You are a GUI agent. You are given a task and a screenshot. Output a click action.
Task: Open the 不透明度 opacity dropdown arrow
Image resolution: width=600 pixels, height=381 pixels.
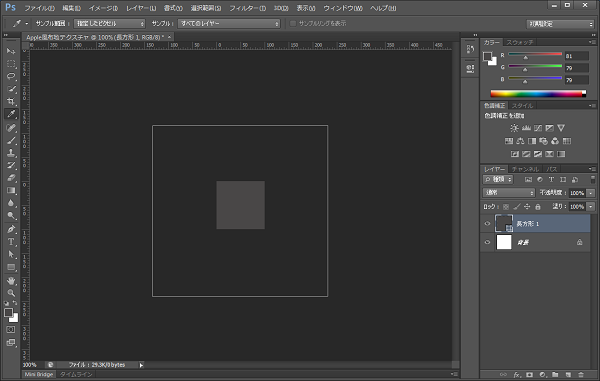click(x=591, y=193)
